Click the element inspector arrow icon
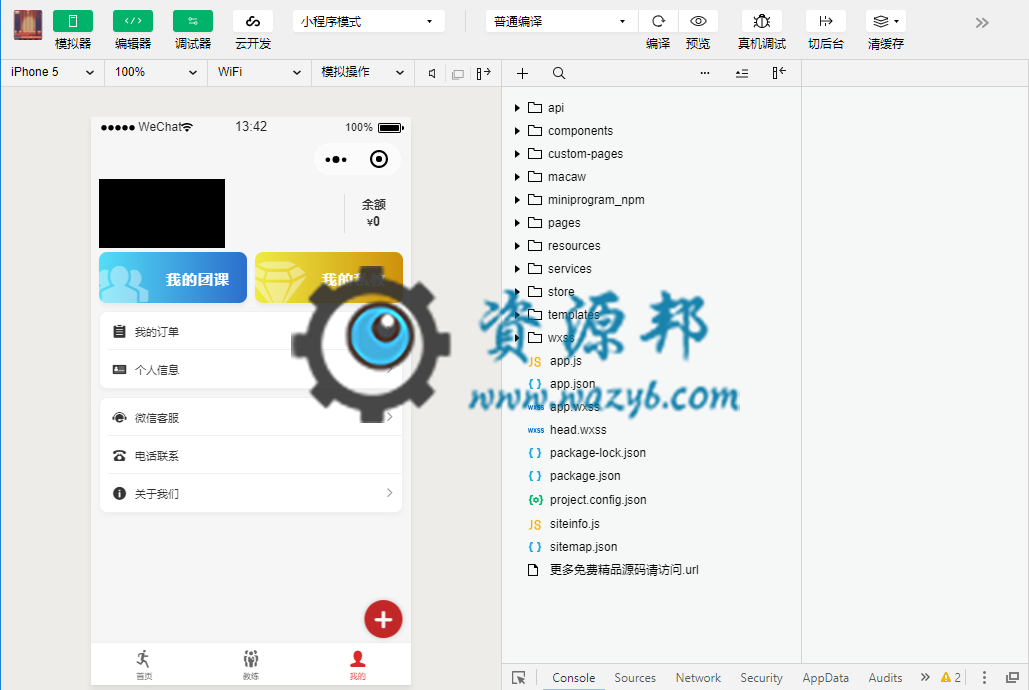Screen dimensions: 1029x690 click(x=518, y=678)
